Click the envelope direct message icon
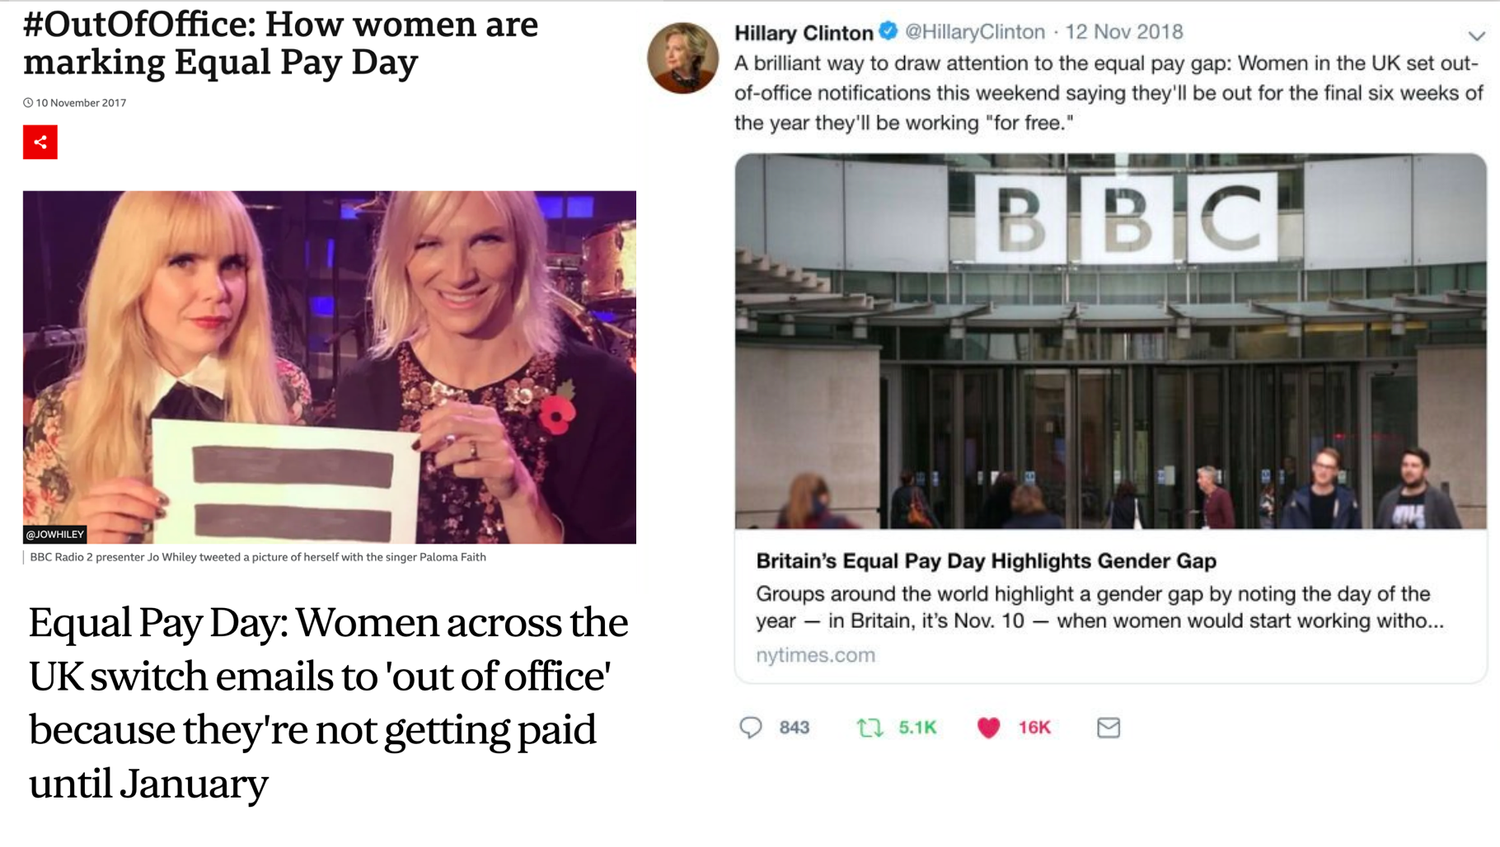Screen dimensions: 1500x847 tap(1108, 727)
